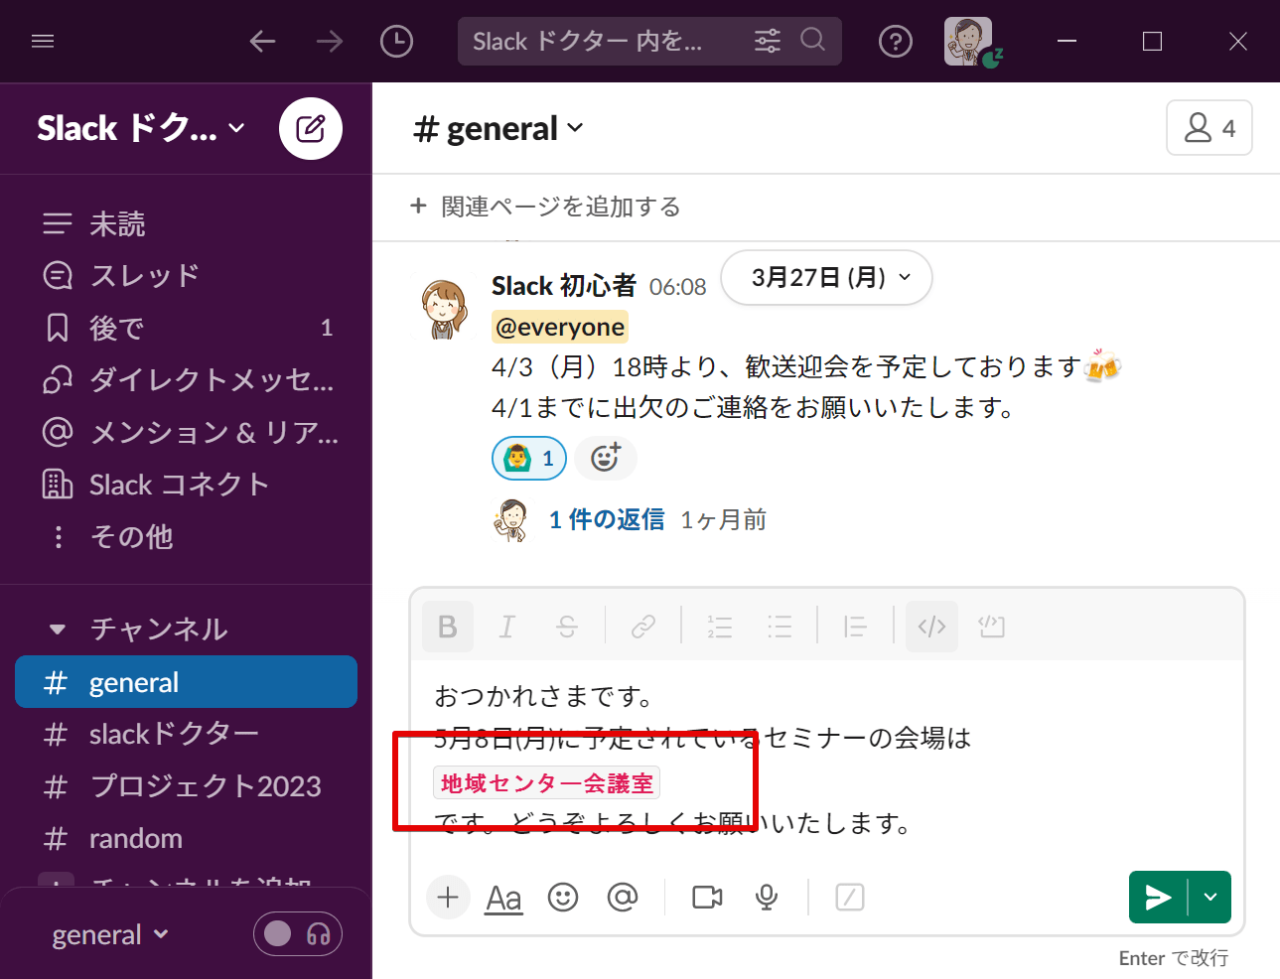Mention someone with the @ icon
1280x979 pixels.
[x=622, y=897]
